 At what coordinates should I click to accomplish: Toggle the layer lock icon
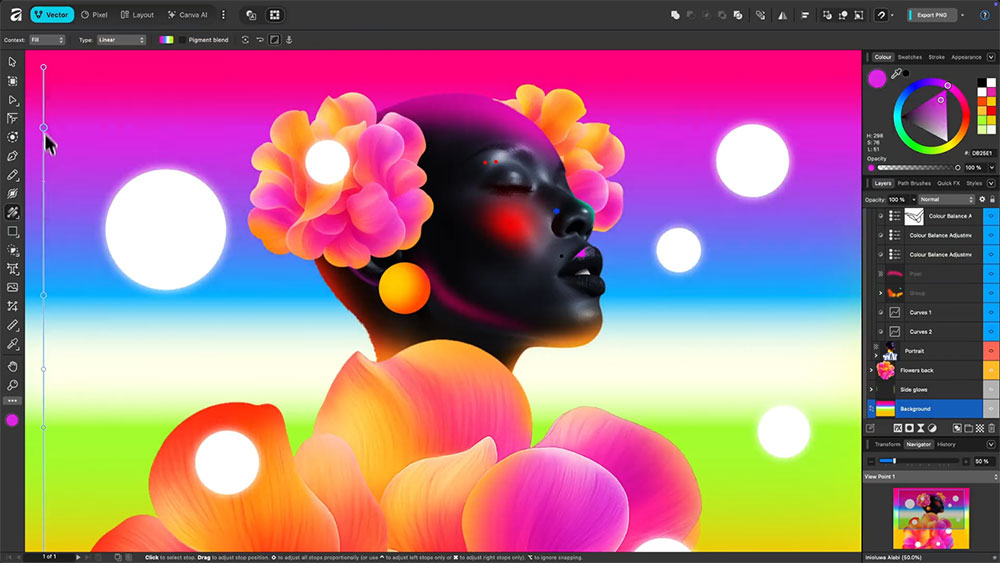click(x=992, y=200)
